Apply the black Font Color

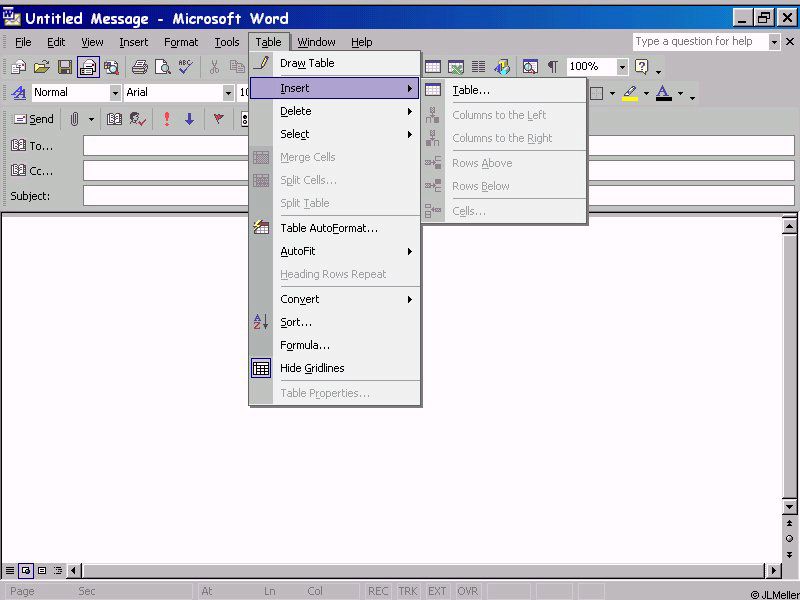tap(663, 93)
